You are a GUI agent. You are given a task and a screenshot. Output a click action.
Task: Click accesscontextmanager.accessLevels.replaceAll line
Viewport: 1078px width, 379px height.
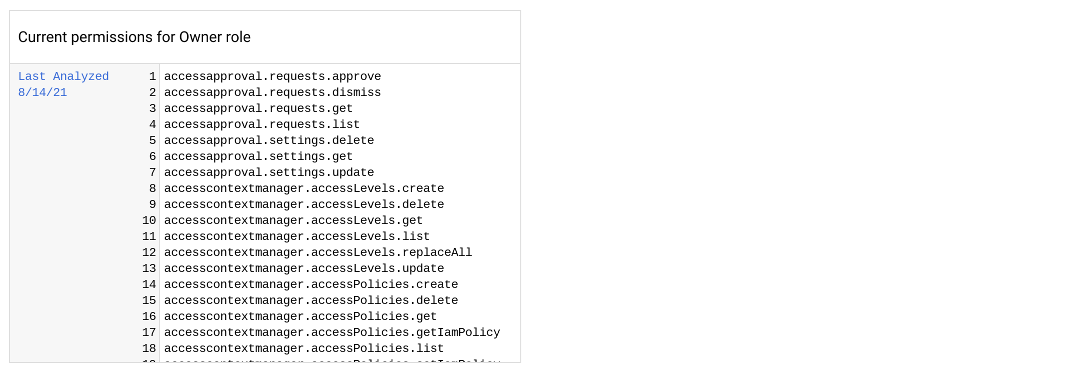pos(318,252)
